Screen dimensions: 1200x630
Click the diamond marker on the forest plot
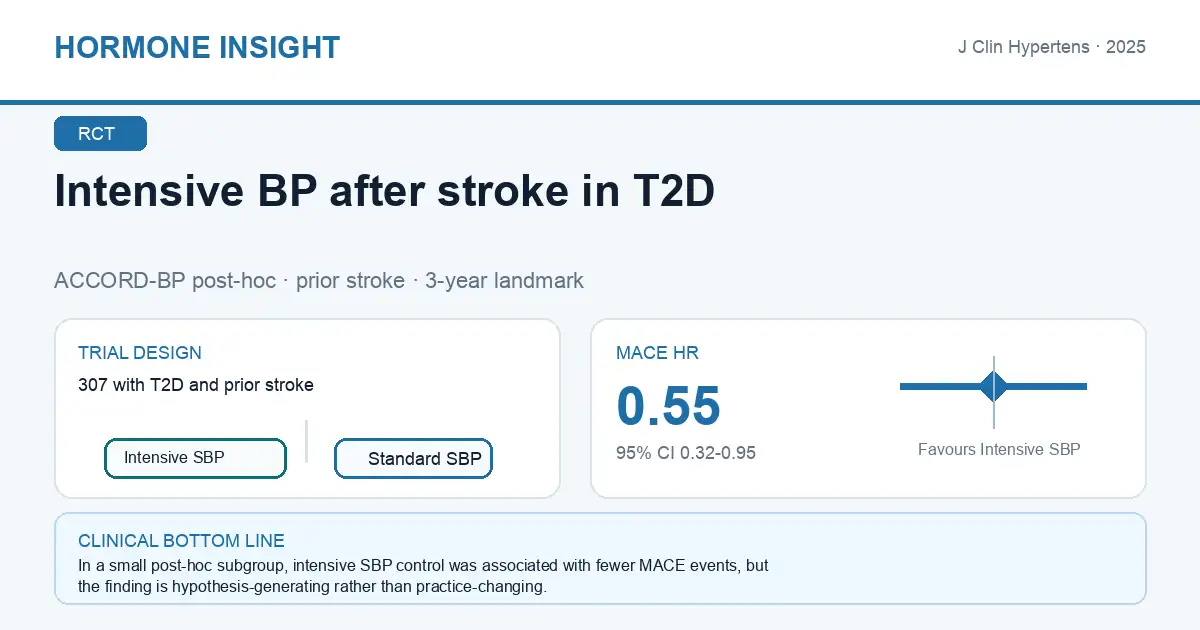(x=994, y=386)
